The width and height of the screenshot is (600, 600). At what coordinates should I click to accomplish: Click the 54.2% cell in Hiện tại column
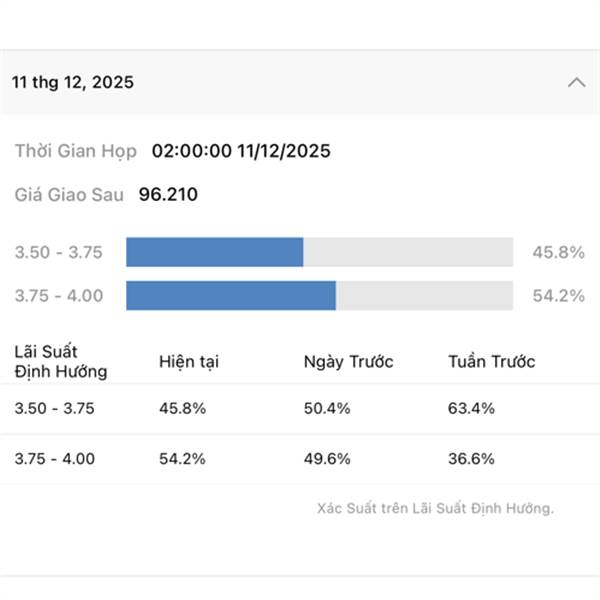tap(182, 459)
